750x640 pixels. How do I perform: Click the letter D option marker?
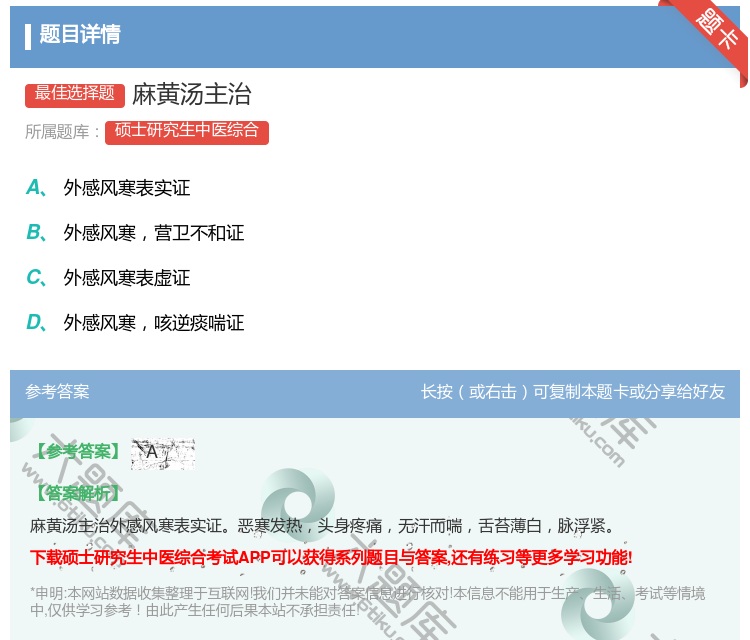pyautogui.click(x=36, y=322)
